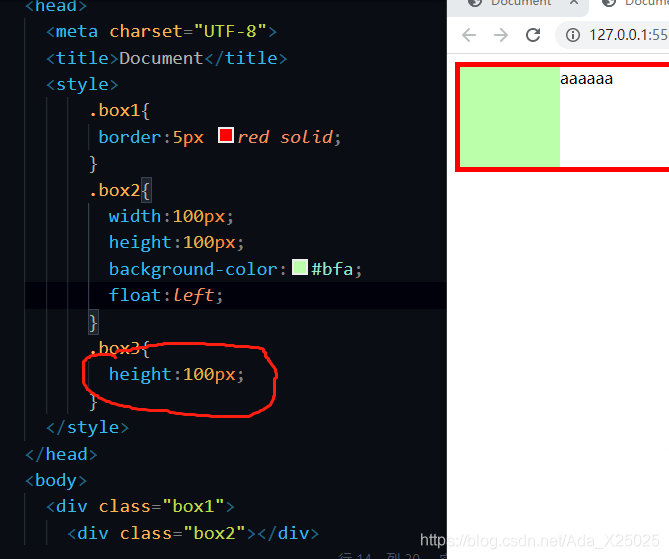Open the red color swatch picker
Image resolution: width=669 pixels, height=559 pixels.
(226, 135)
